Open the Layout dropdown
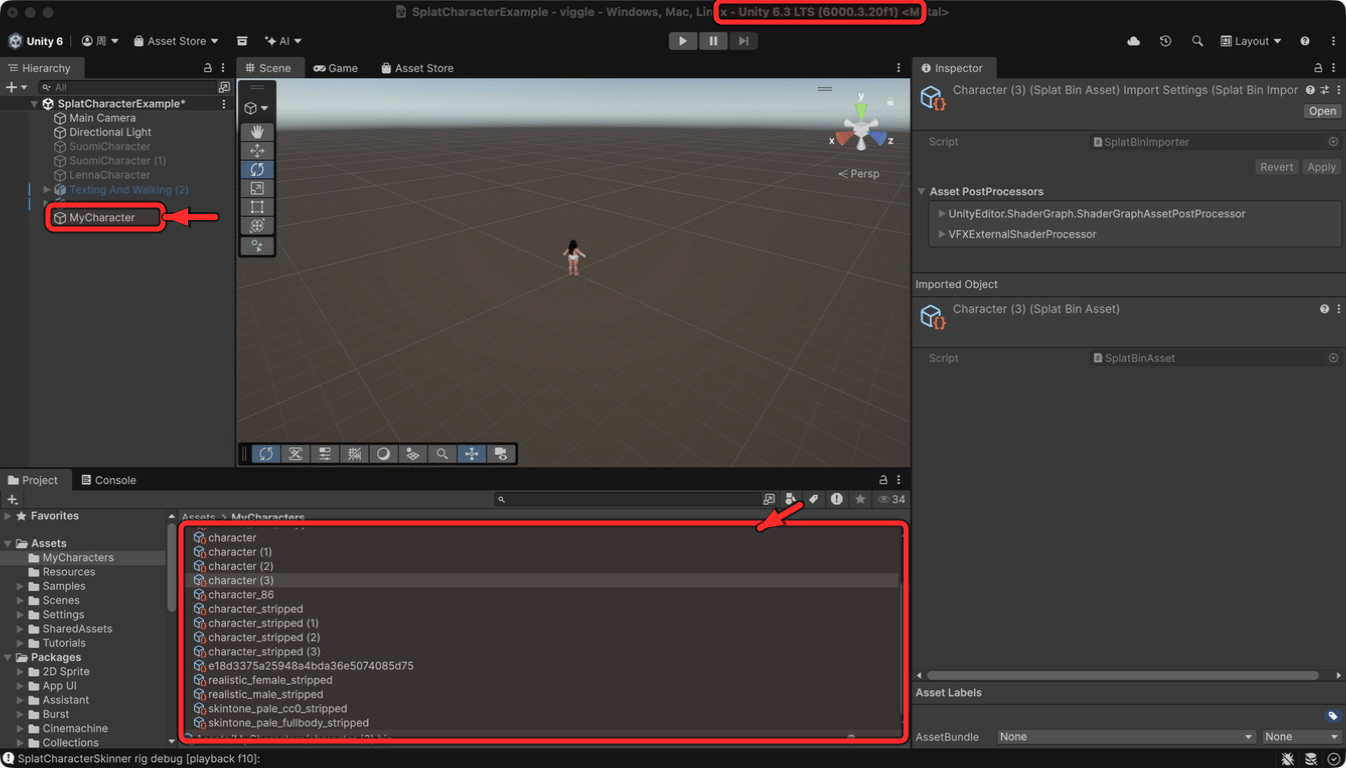The height and width of the screenshot is (768, 1346). (1251, 41)
